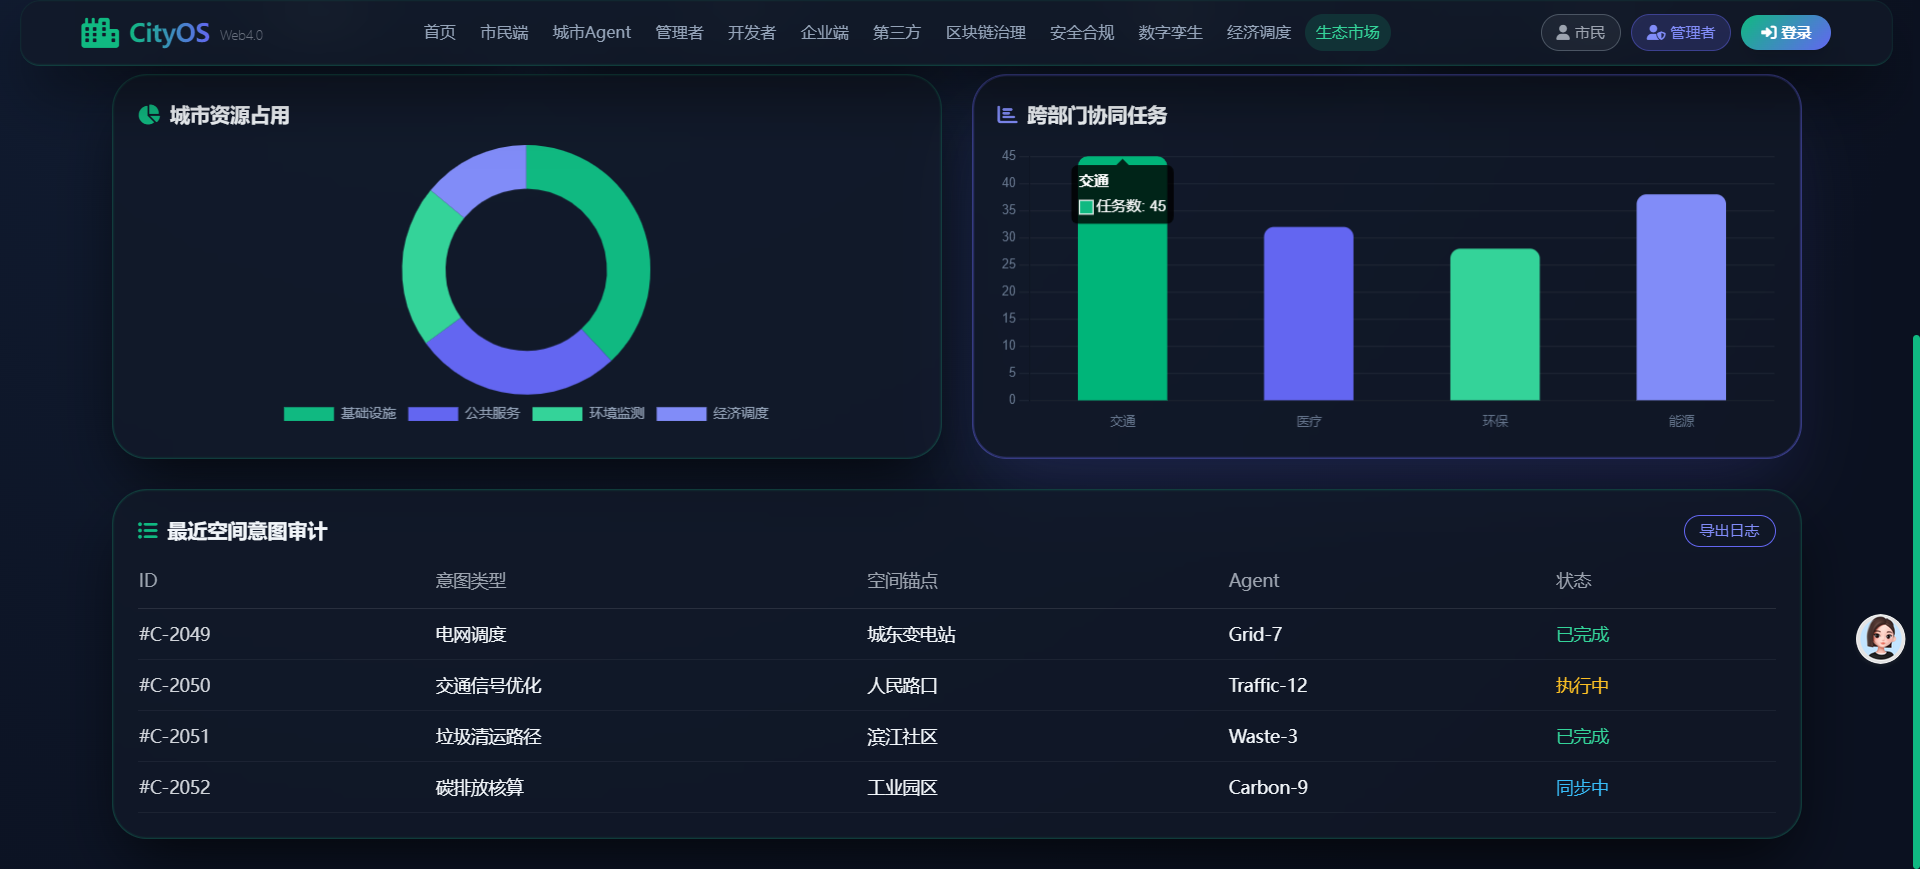
Task: Click the 同步中 status text
Action: click(1582, 787)
